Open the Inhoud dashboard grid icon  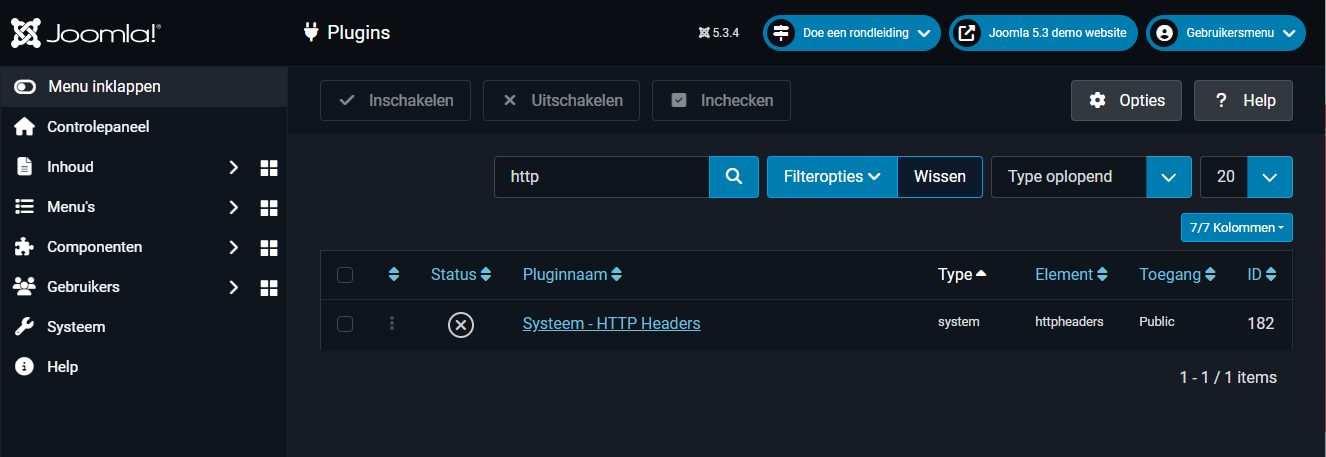[268, 168]
